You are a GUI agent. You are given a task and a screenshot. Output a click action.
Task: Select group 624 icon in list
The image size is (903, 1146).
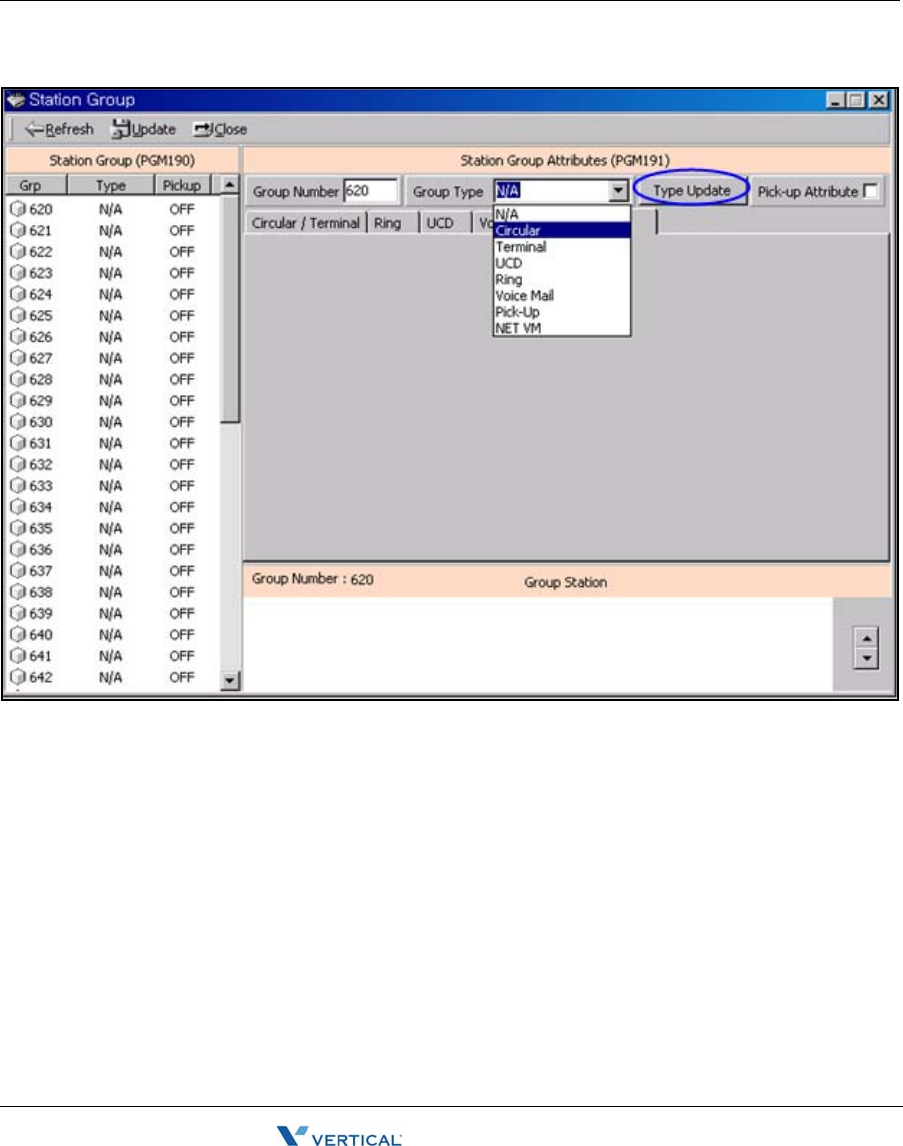point(18,294)
